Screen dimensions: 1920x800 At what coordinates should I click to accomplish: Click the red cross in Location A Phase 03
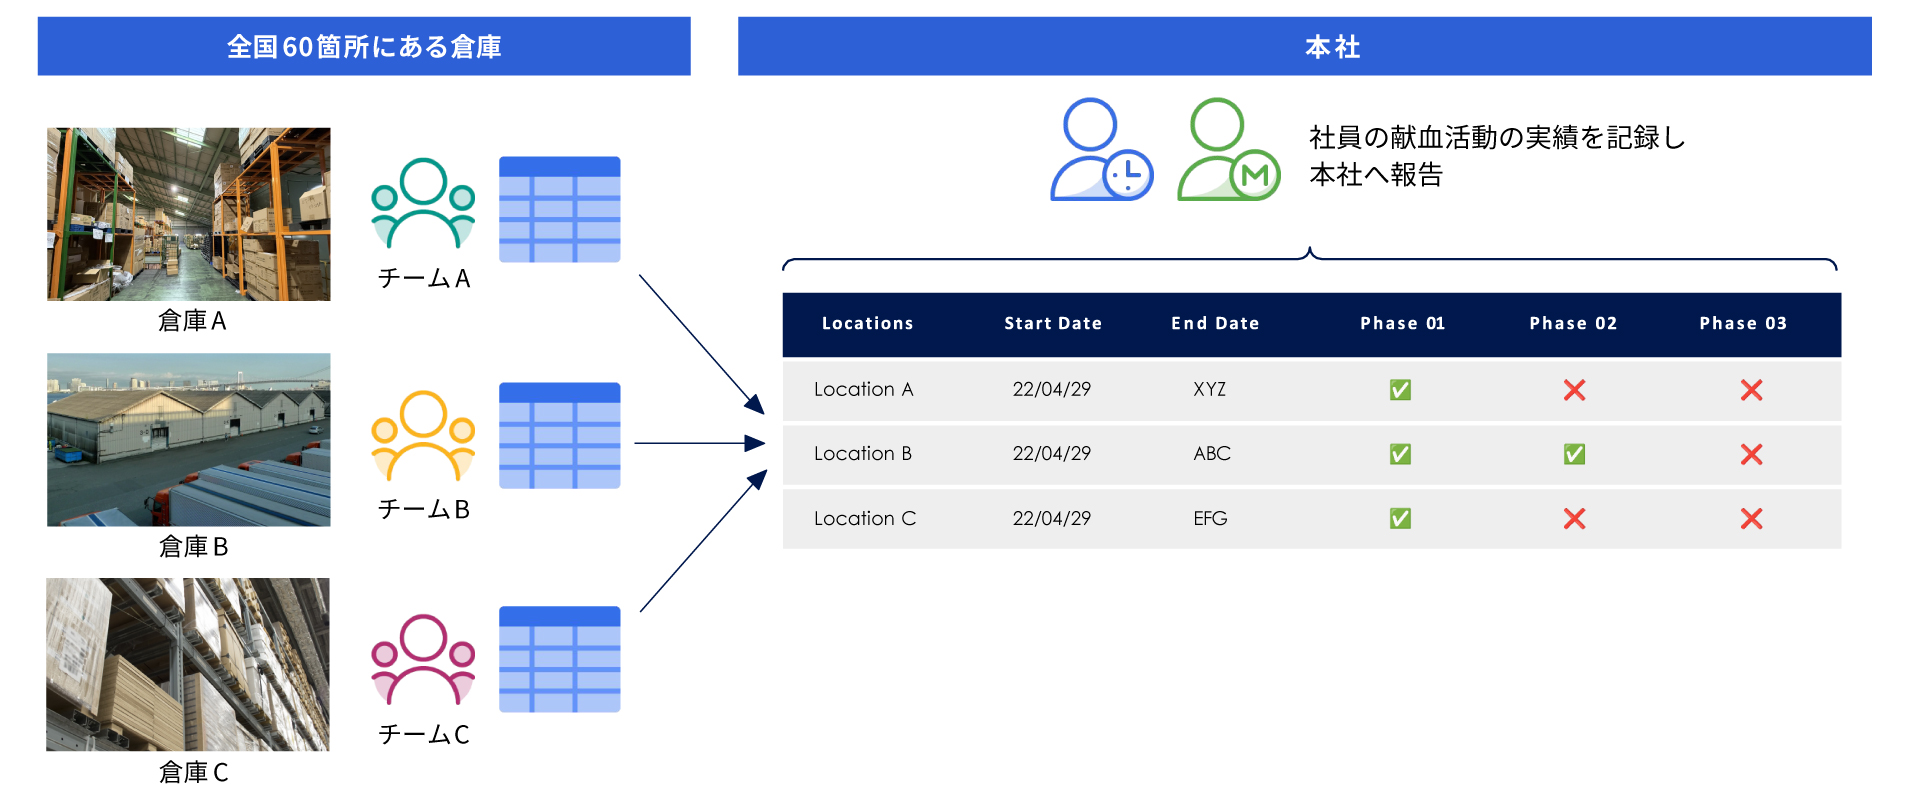coord(1751,390)
